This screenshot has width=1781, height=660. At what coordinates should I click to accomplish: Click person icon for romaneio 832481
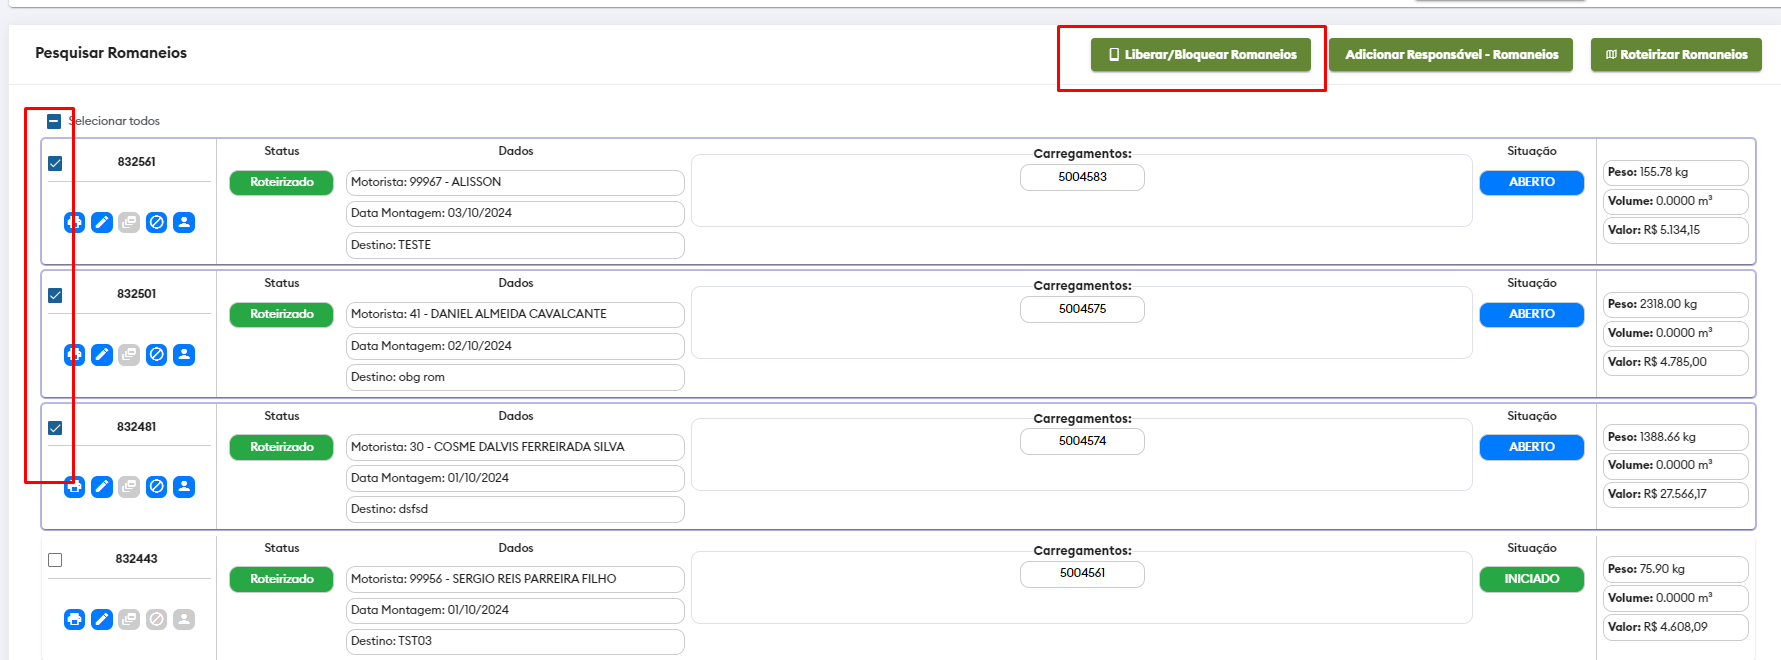(184, 487)
